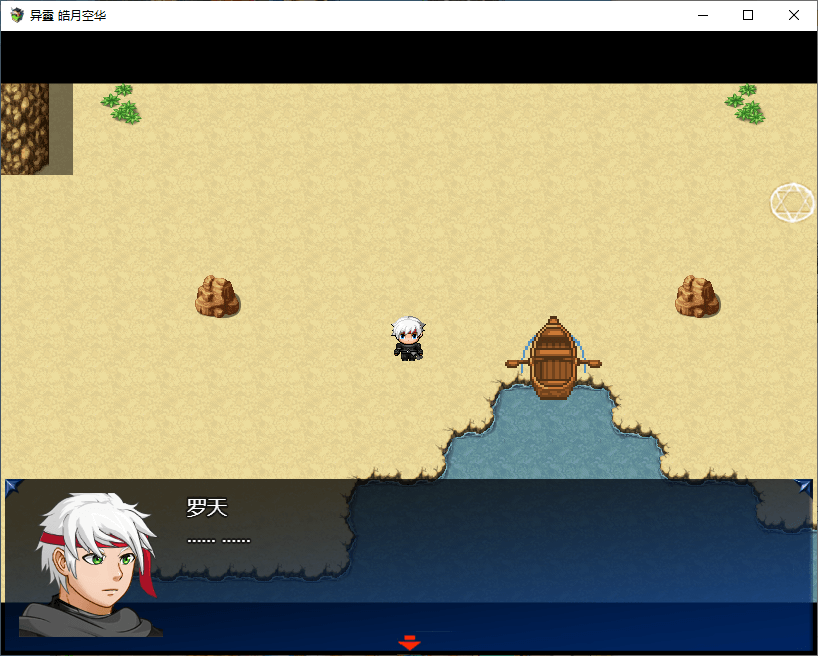Click the window title 异蠢 皓月空华

pyautogui.click(x=68, y=15)
